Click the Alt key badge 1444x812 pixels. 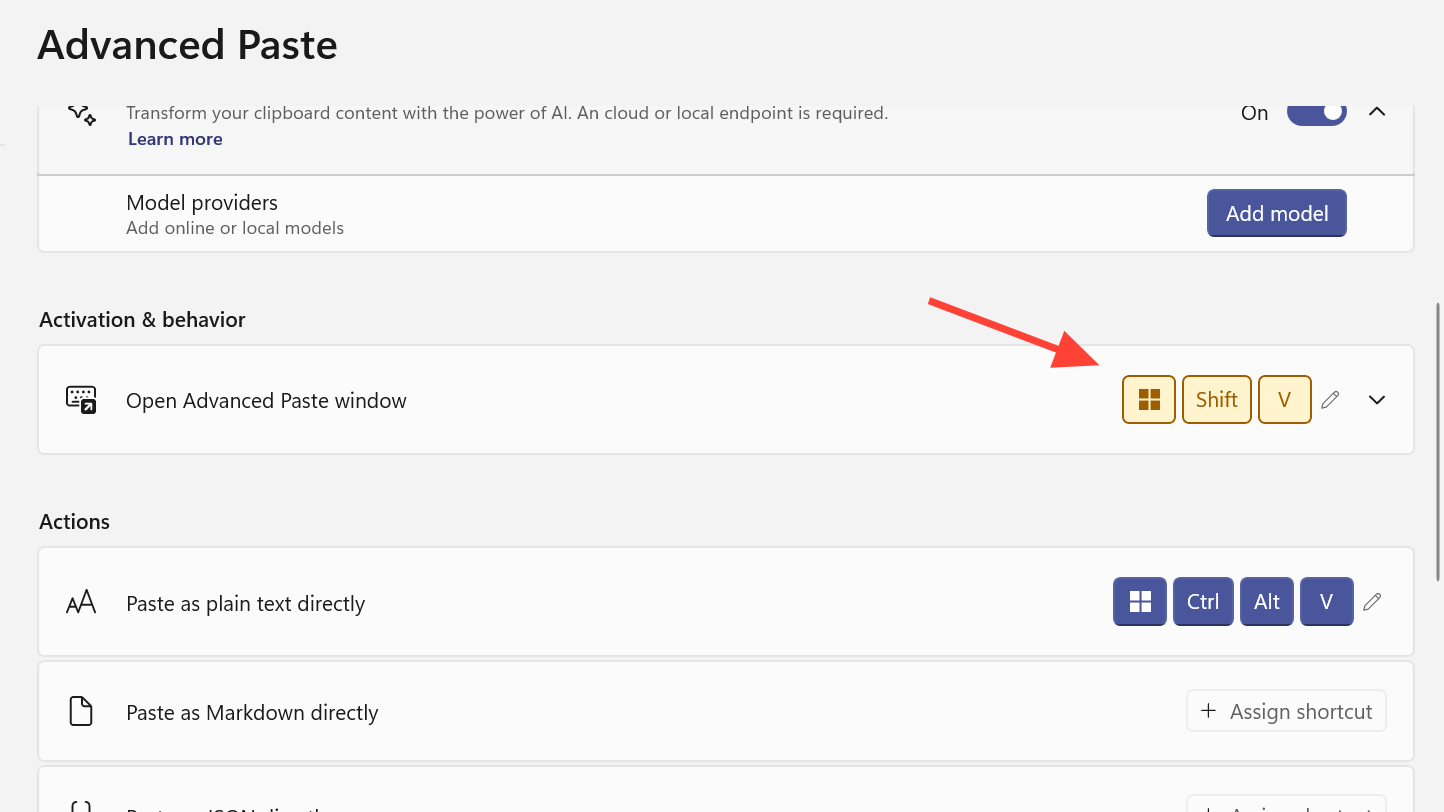click(x=1267, y=602)
